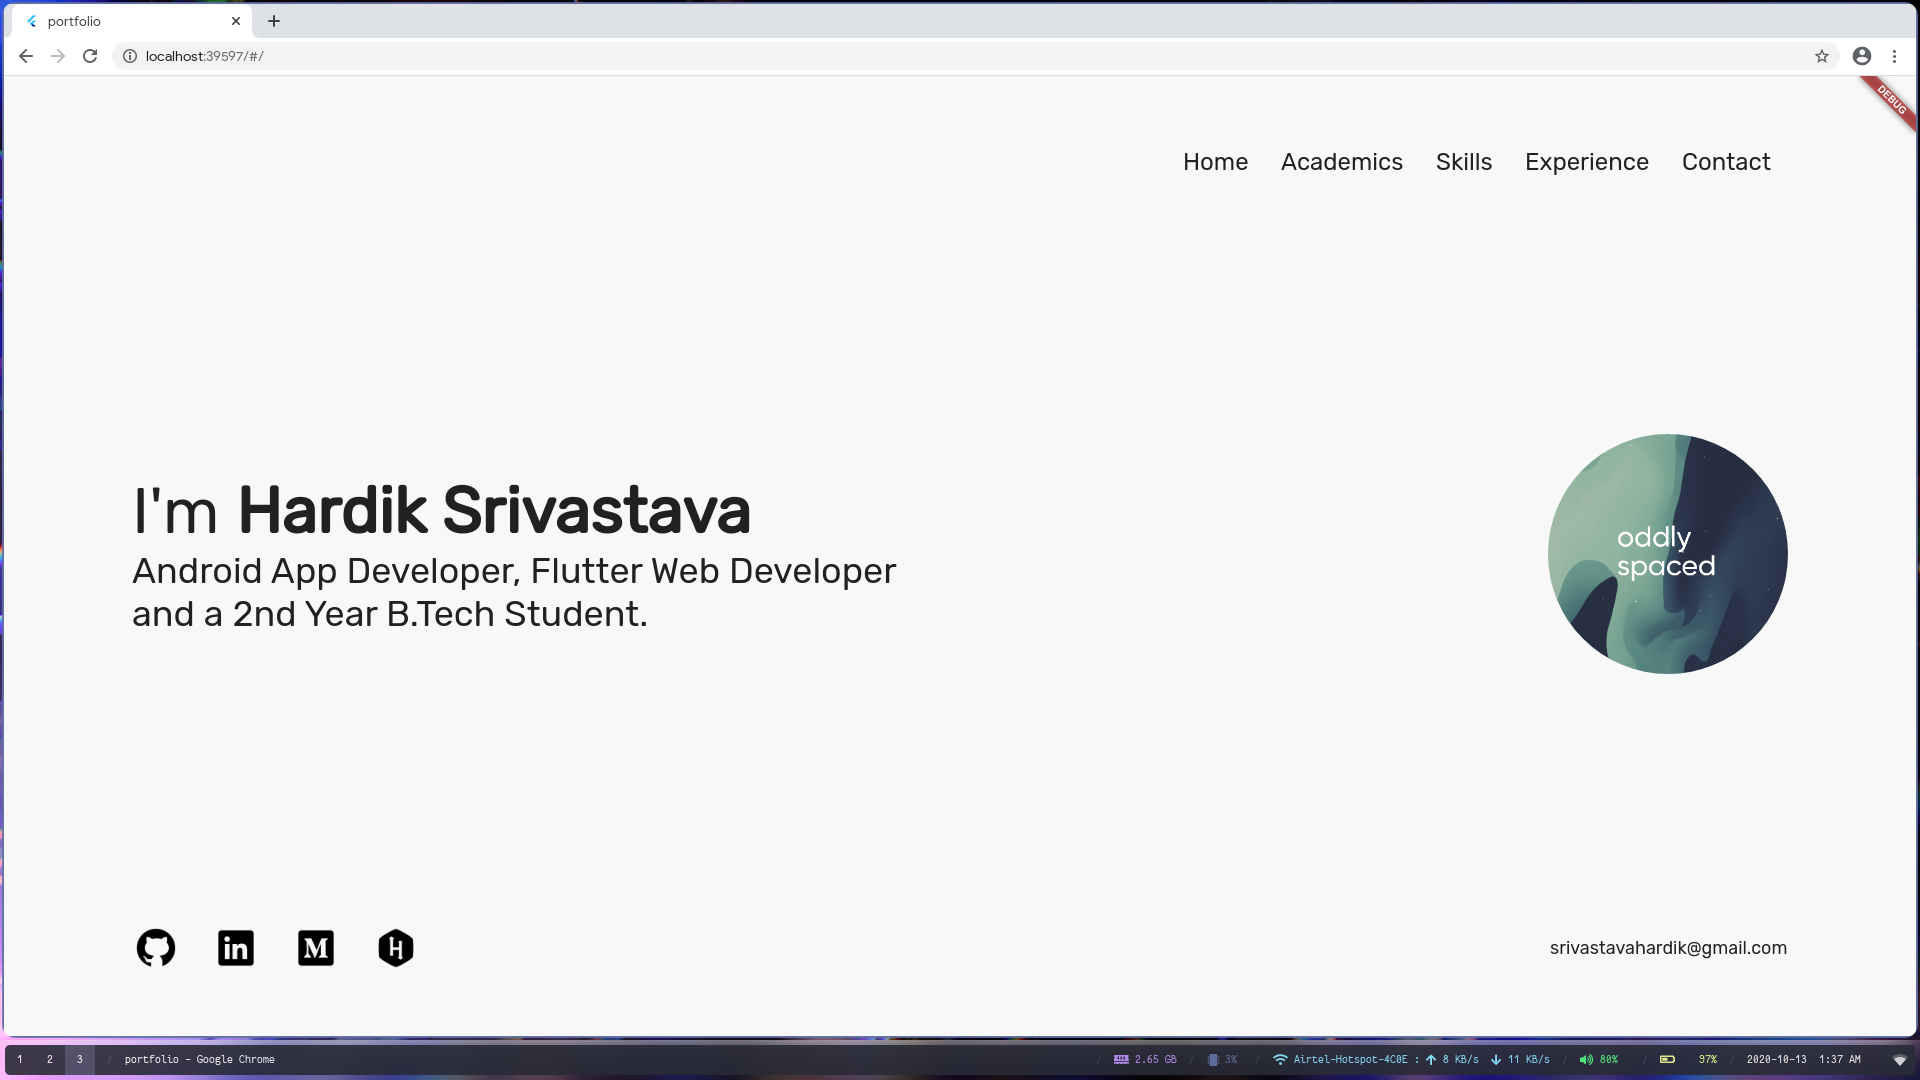Open the LinkedIn profile icon
This screenshot has height=1080, width=1920.
click(x=236, y=948)
